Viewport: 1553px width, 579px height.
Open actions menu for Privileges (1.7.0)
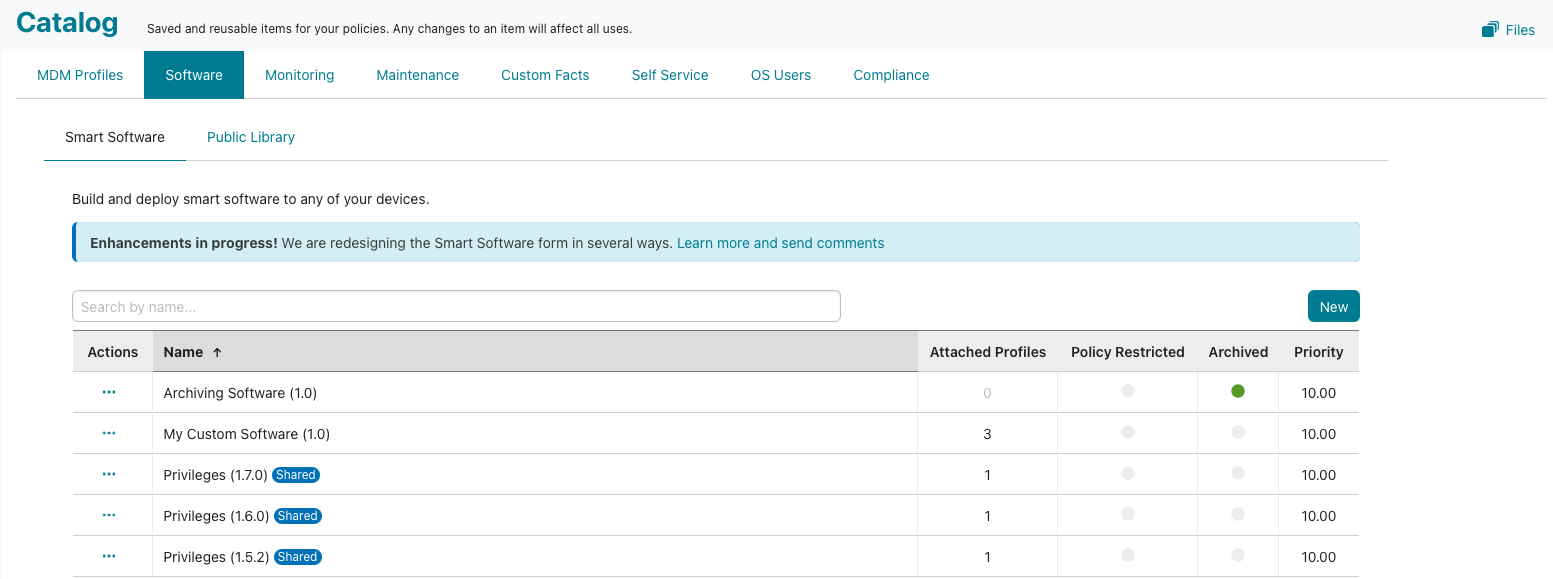click(x=109, y=475)
